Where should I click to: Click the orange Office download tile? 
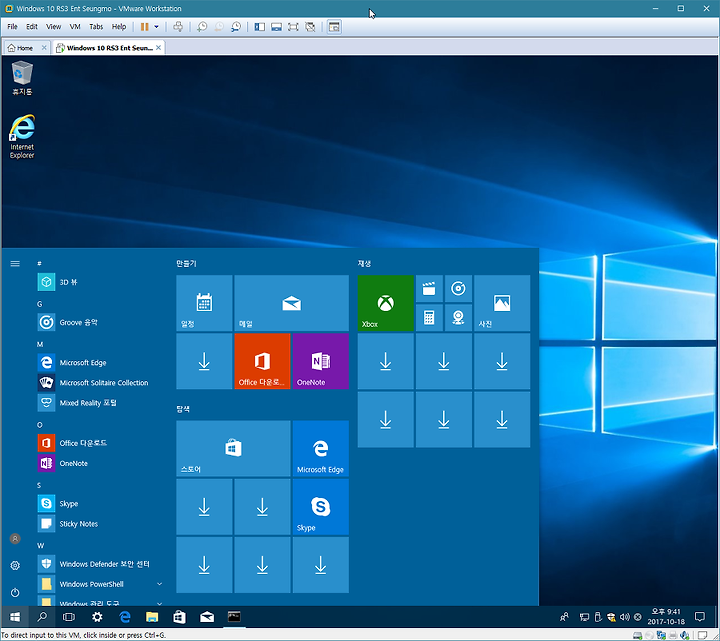coord(262,361)
